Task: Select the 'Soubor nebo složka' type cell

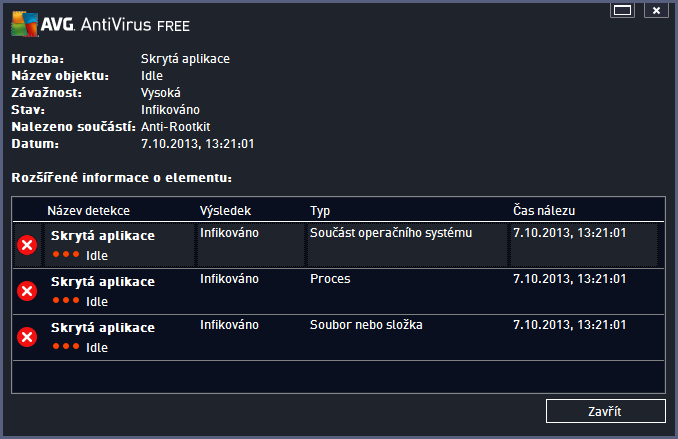Action: coord(367,325)
